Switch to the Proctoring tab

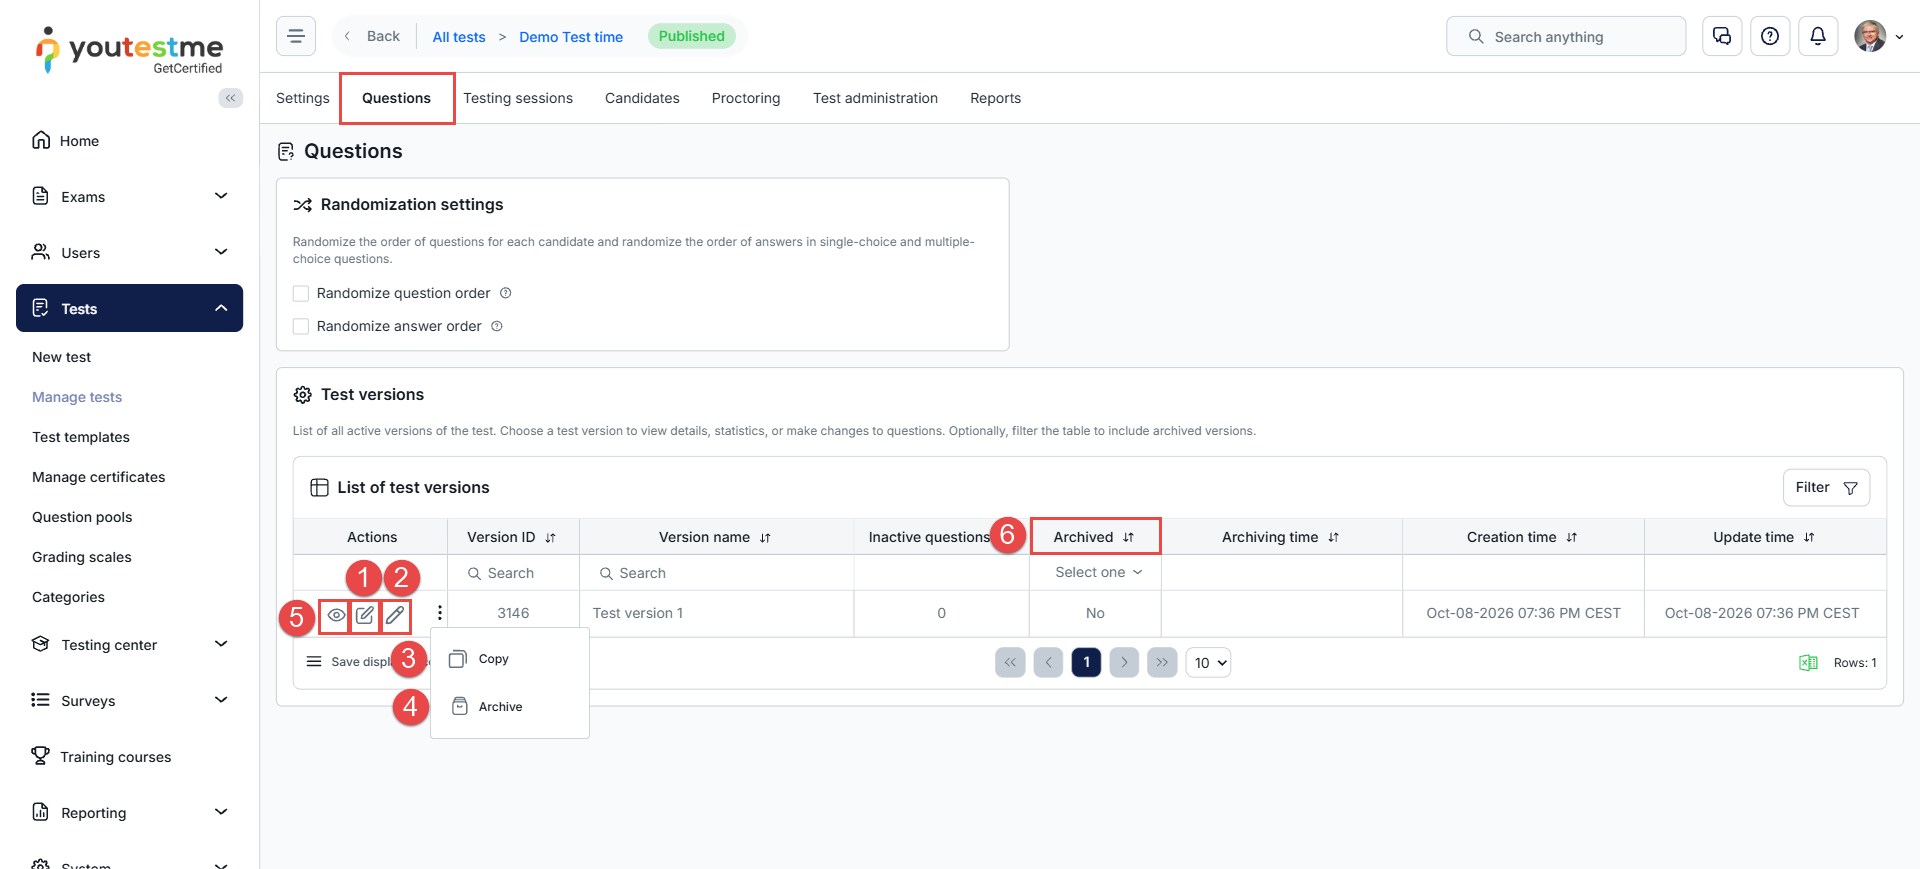pyautogui.click(x=746, y=98)
